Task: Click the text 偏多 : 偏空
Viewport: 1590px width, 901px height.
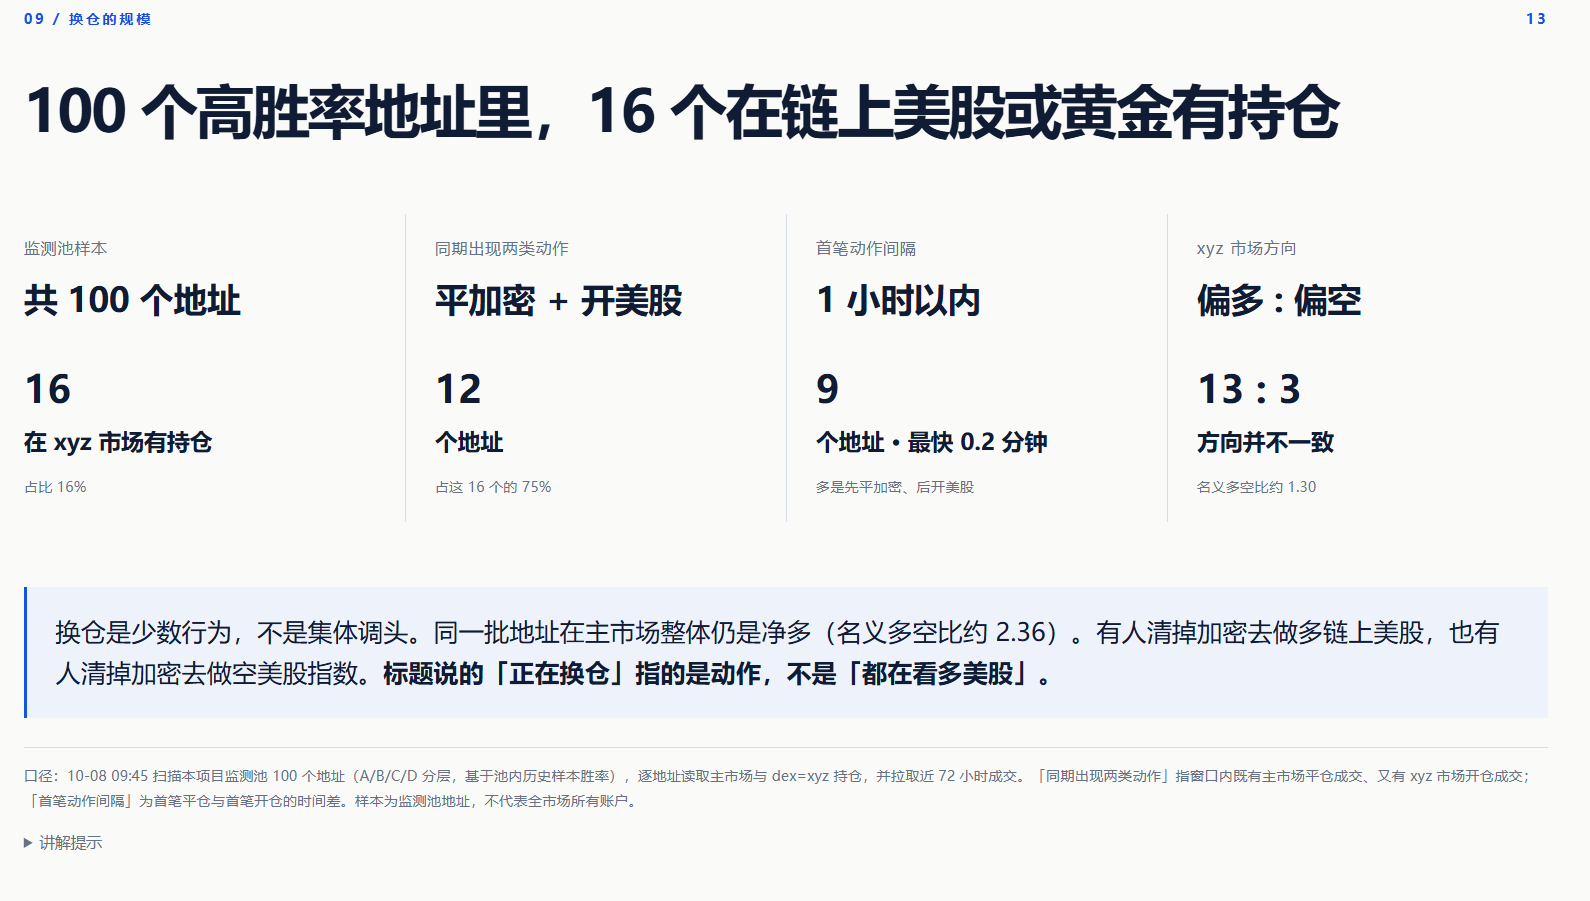Action: click(1279, 300)
